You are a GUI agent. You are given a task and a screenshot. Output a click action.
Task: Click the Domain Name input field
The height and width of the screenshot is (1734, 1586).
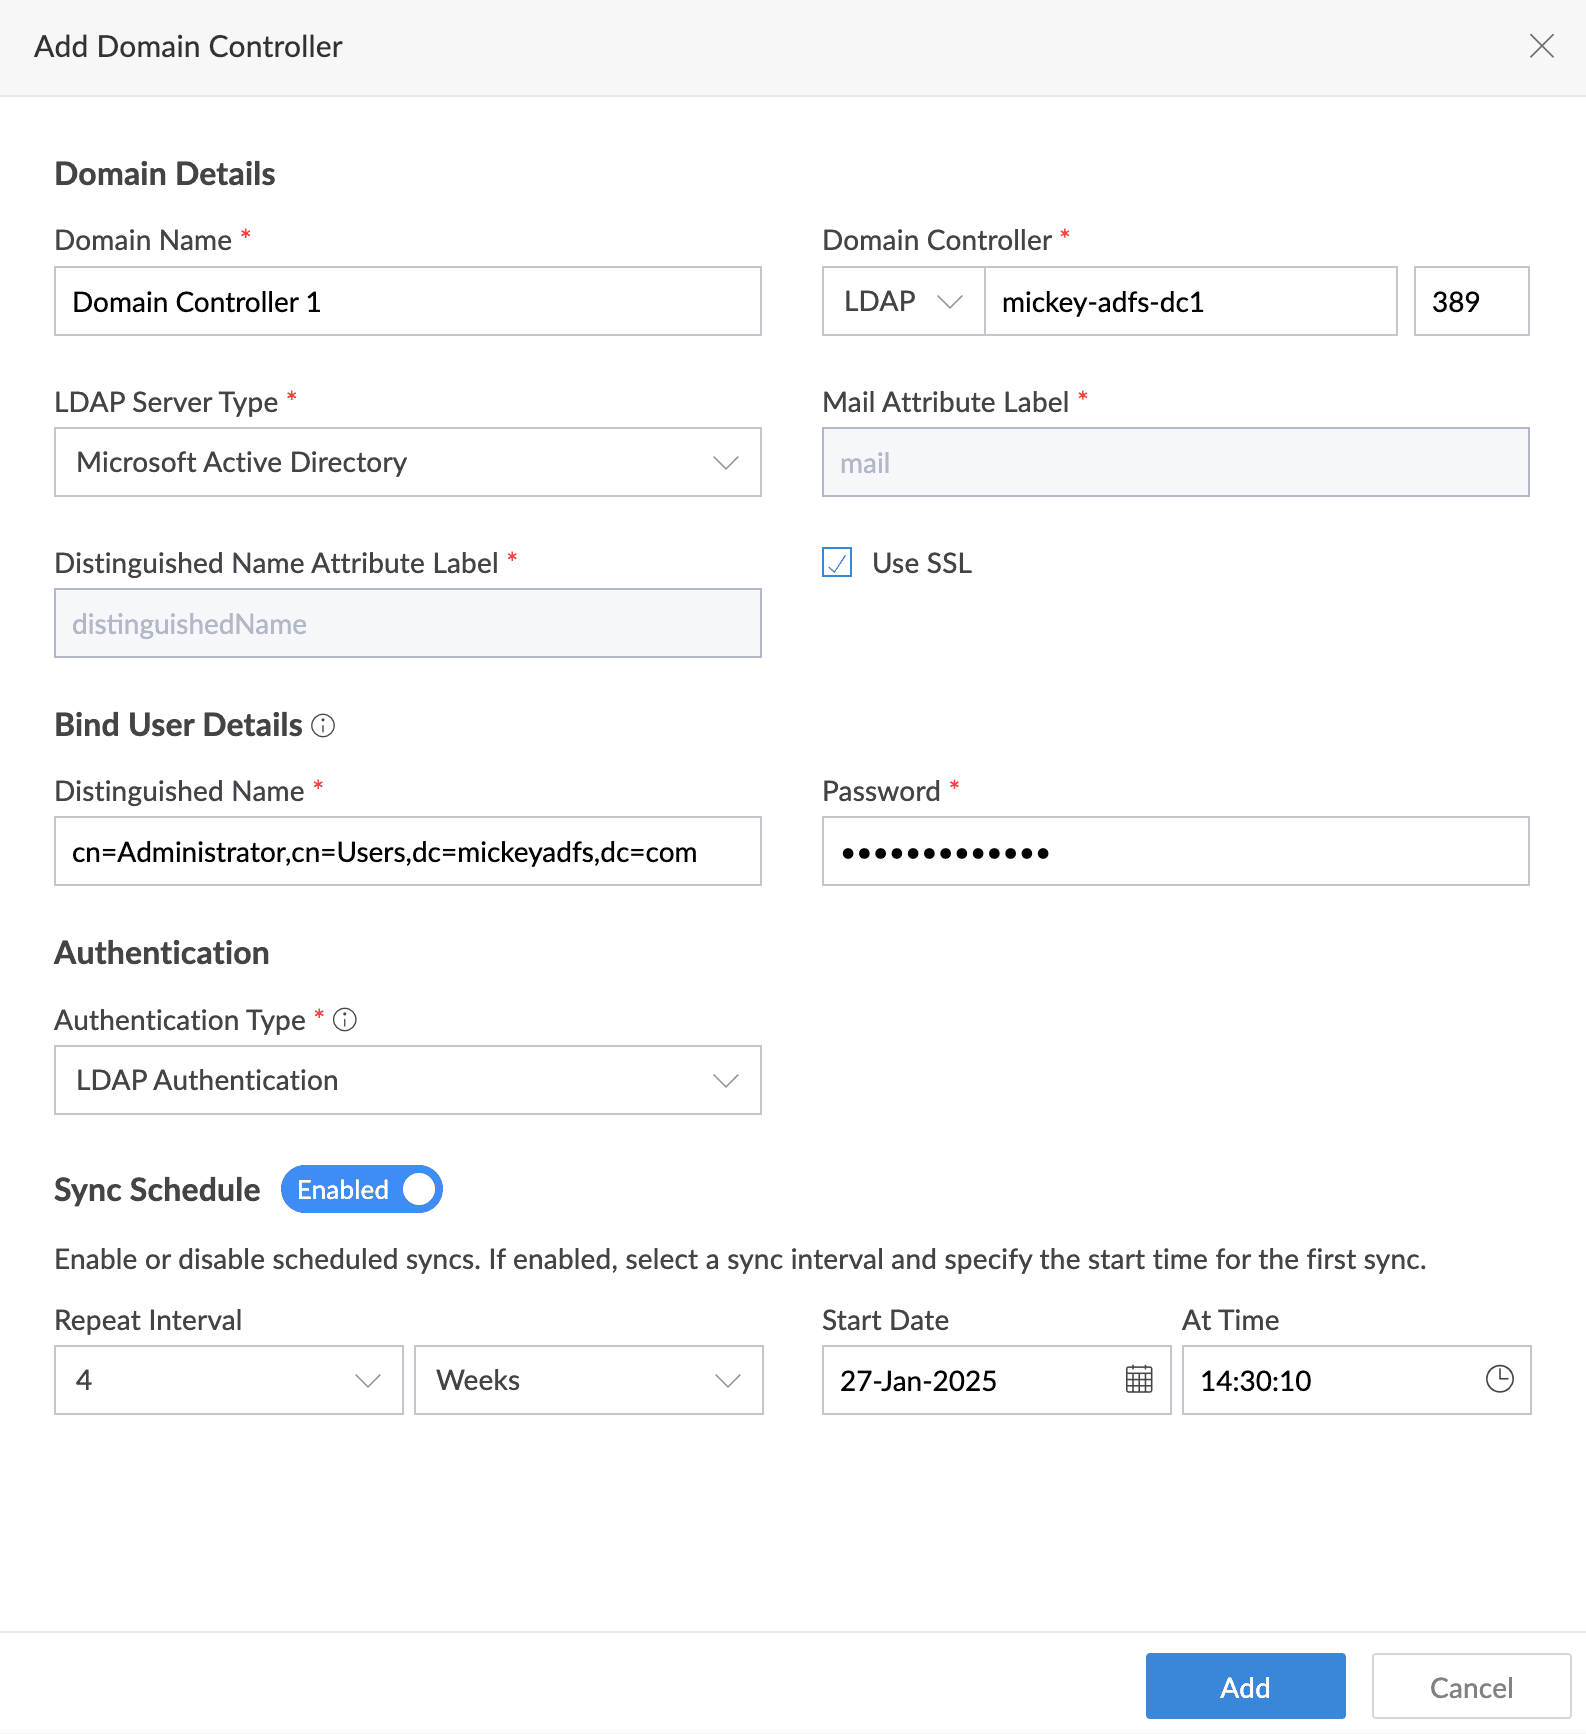[407, 301]
